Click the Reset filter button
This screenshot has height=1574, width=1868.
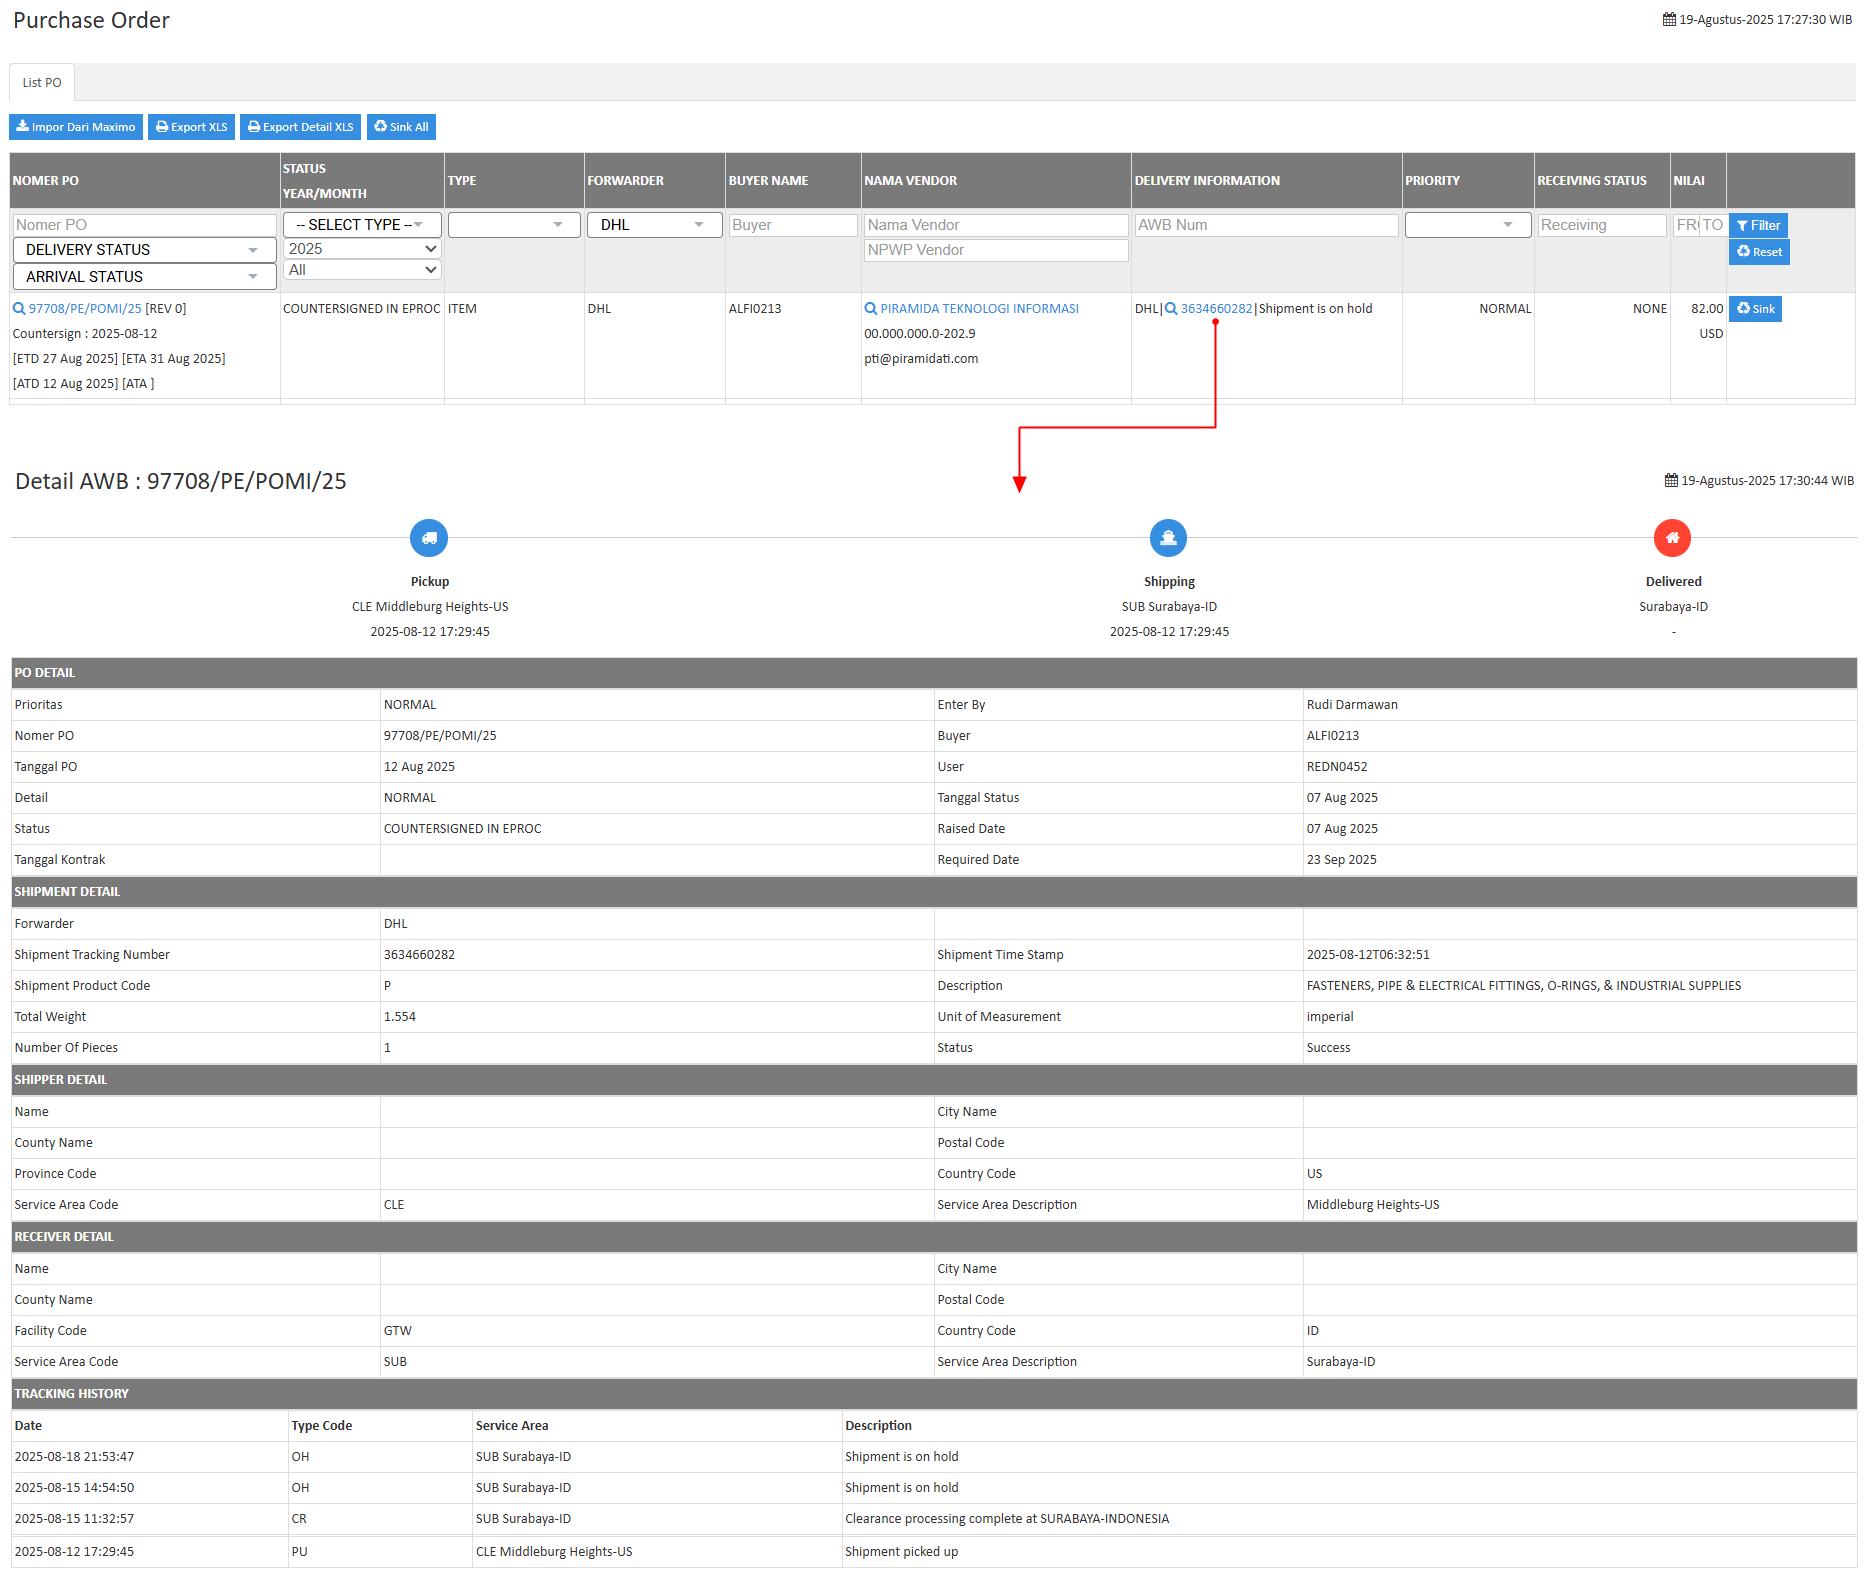pos(1759,252)
